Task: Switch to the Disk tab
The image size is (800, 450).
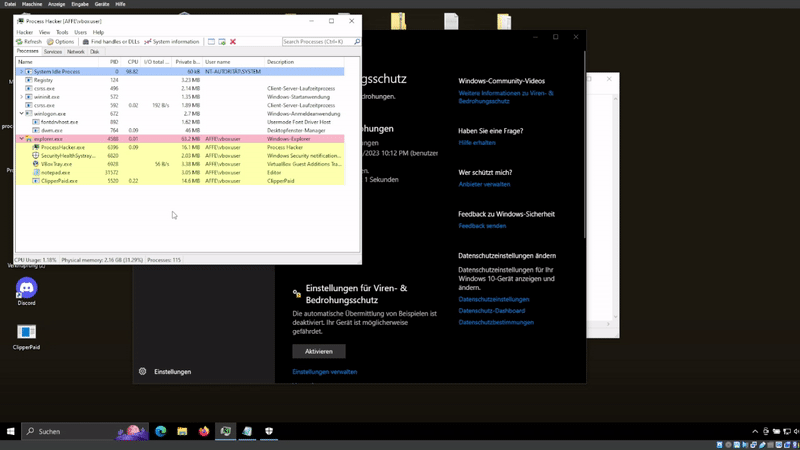Action: click(x=94, y=52)
